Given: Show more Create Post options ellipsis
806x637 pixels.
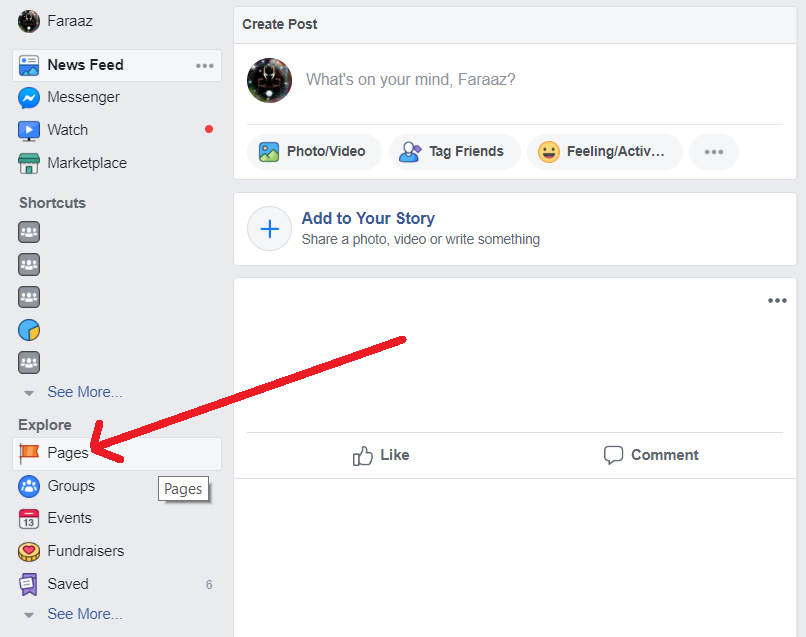Looking at the screenshot, I should (x=713, y=152).
